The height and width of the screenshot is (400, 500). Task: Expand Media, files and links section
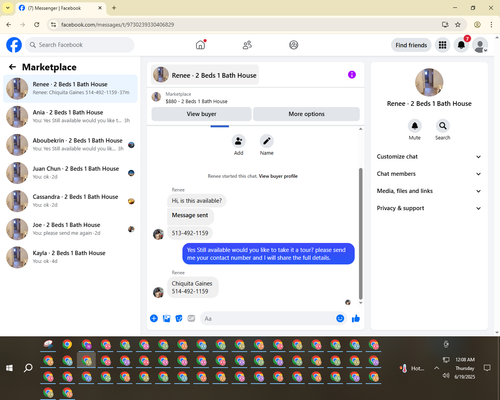coord(429,191)
